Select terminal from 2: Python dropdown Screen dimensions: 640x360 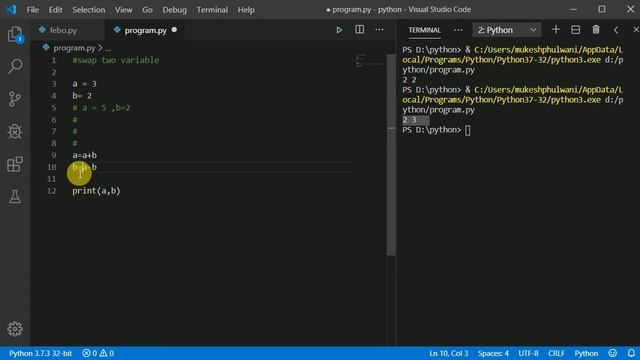tap(507, 30)
